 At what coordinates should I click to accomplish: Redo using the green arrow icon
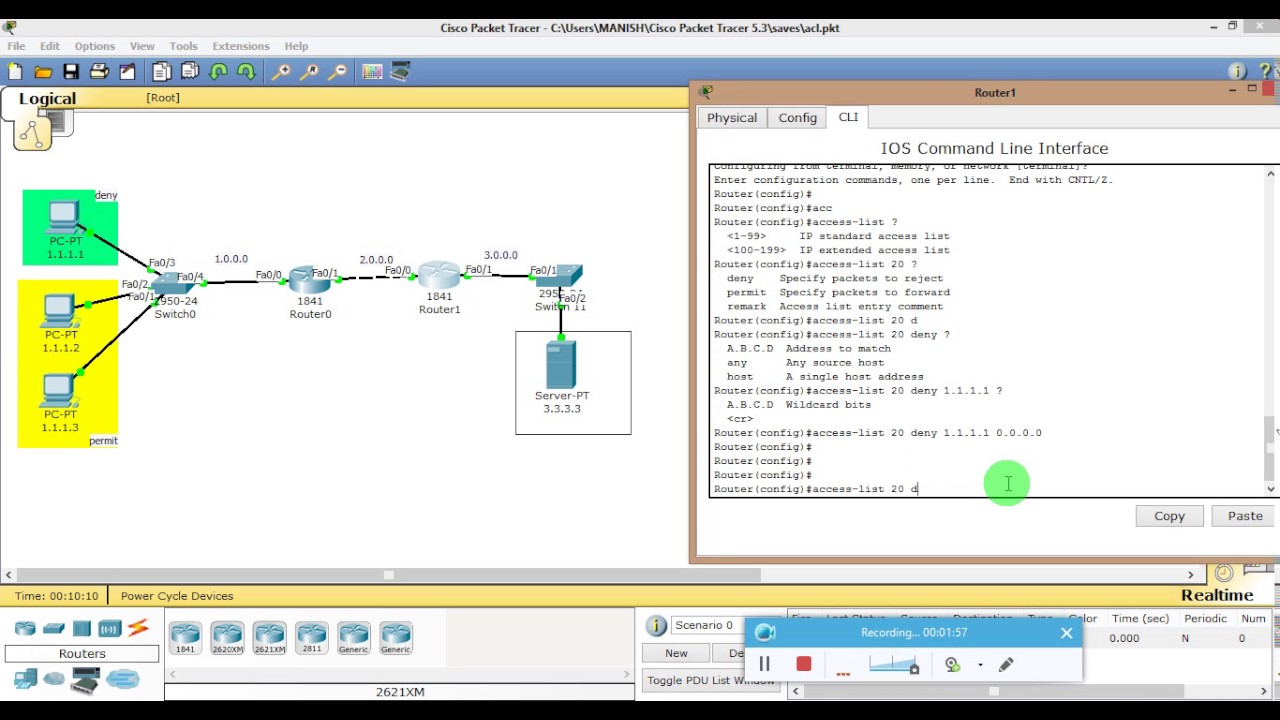tap(246, 72)
